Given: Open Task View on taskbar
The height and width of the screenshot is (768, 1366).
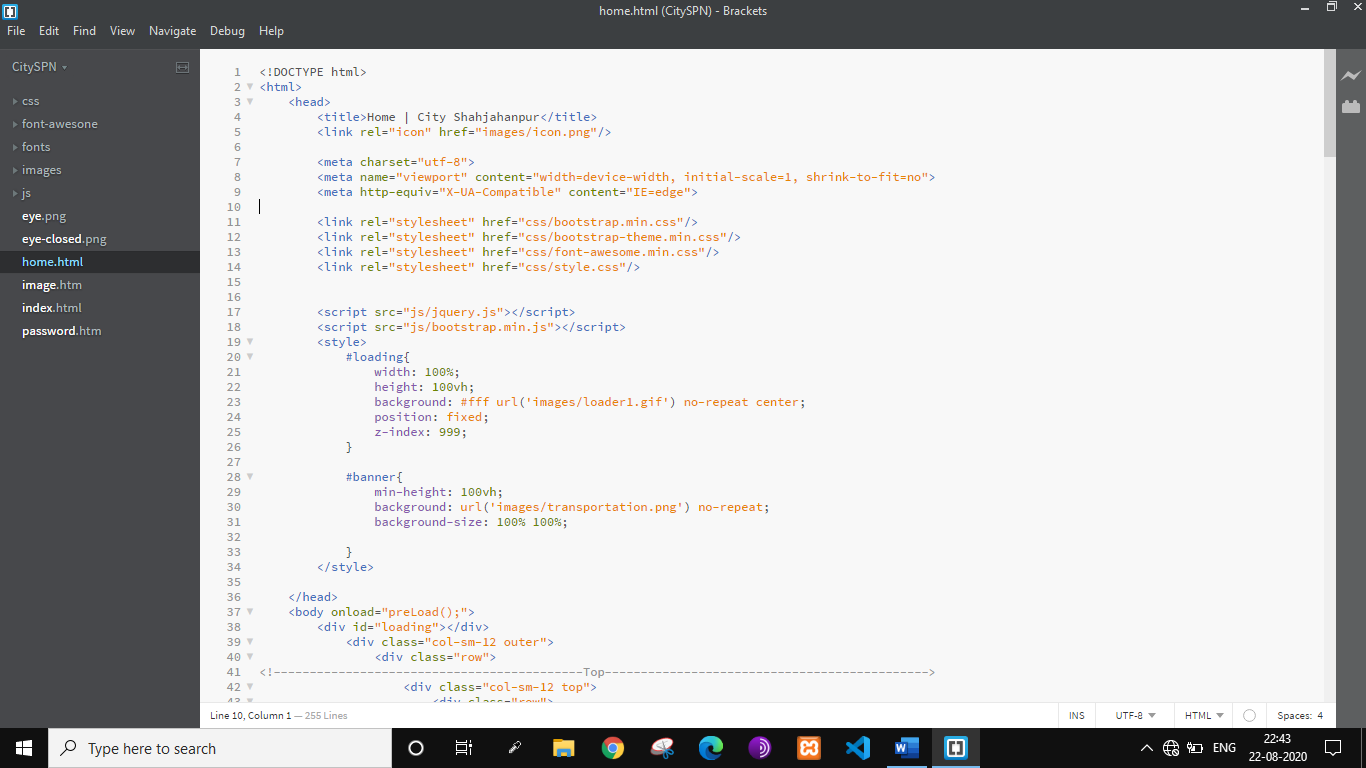Looking at the screenshot, I should (x=464, y=748).
